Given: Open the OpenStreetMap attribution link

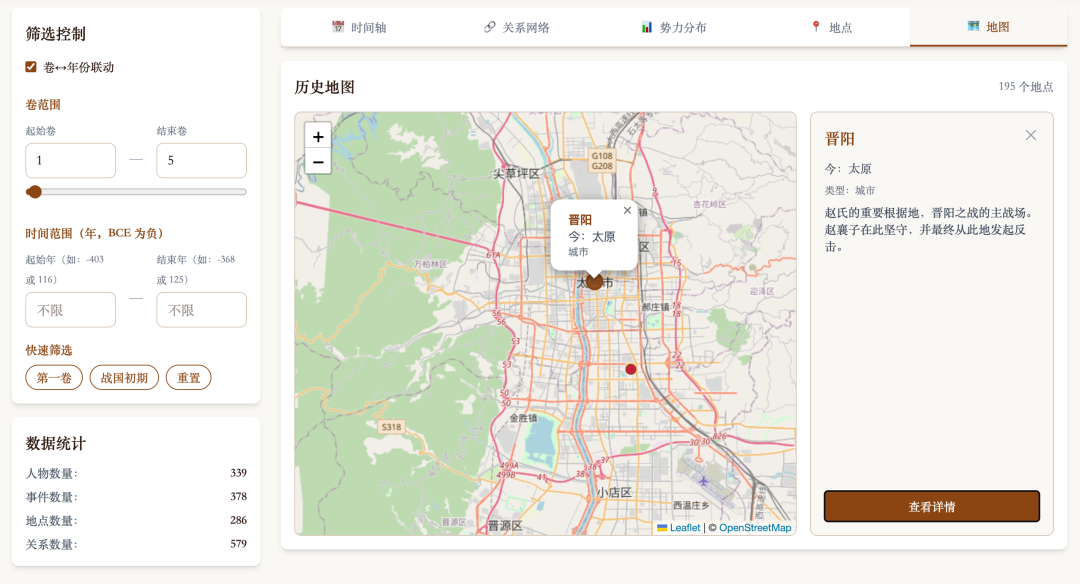Looking at the screenshot, I should (755, 528).
